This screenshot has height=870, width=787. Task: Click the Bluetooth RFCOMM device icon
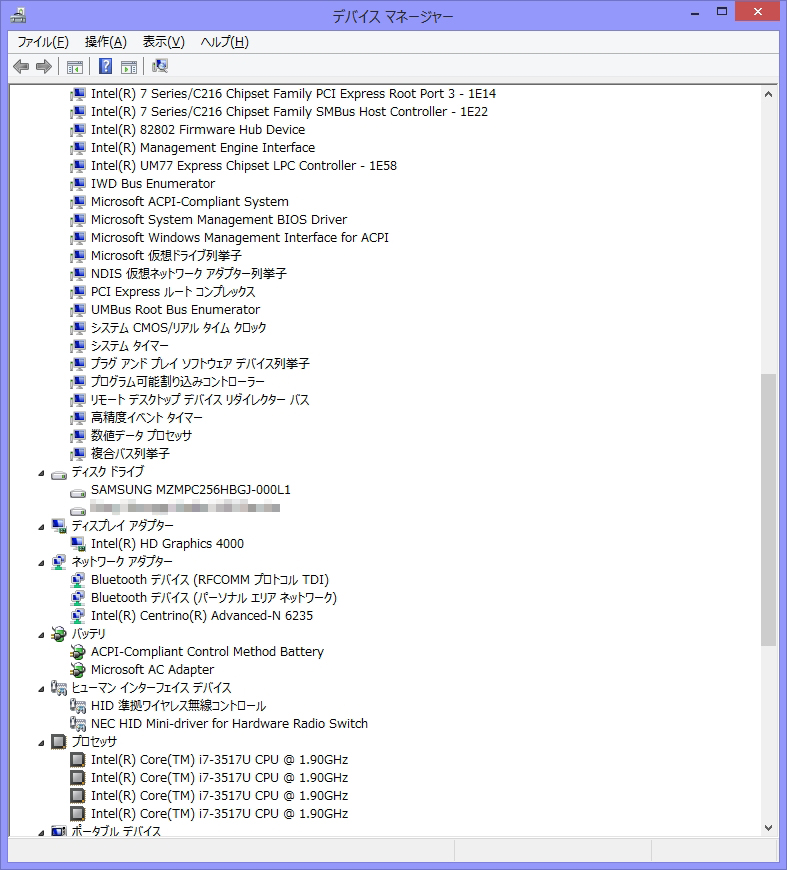(x=78, y=580)
